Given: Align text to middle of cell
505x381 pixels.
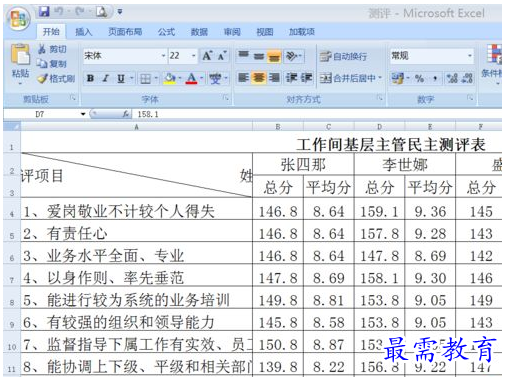Looking at the screenshot, I should tap(259, 56).
